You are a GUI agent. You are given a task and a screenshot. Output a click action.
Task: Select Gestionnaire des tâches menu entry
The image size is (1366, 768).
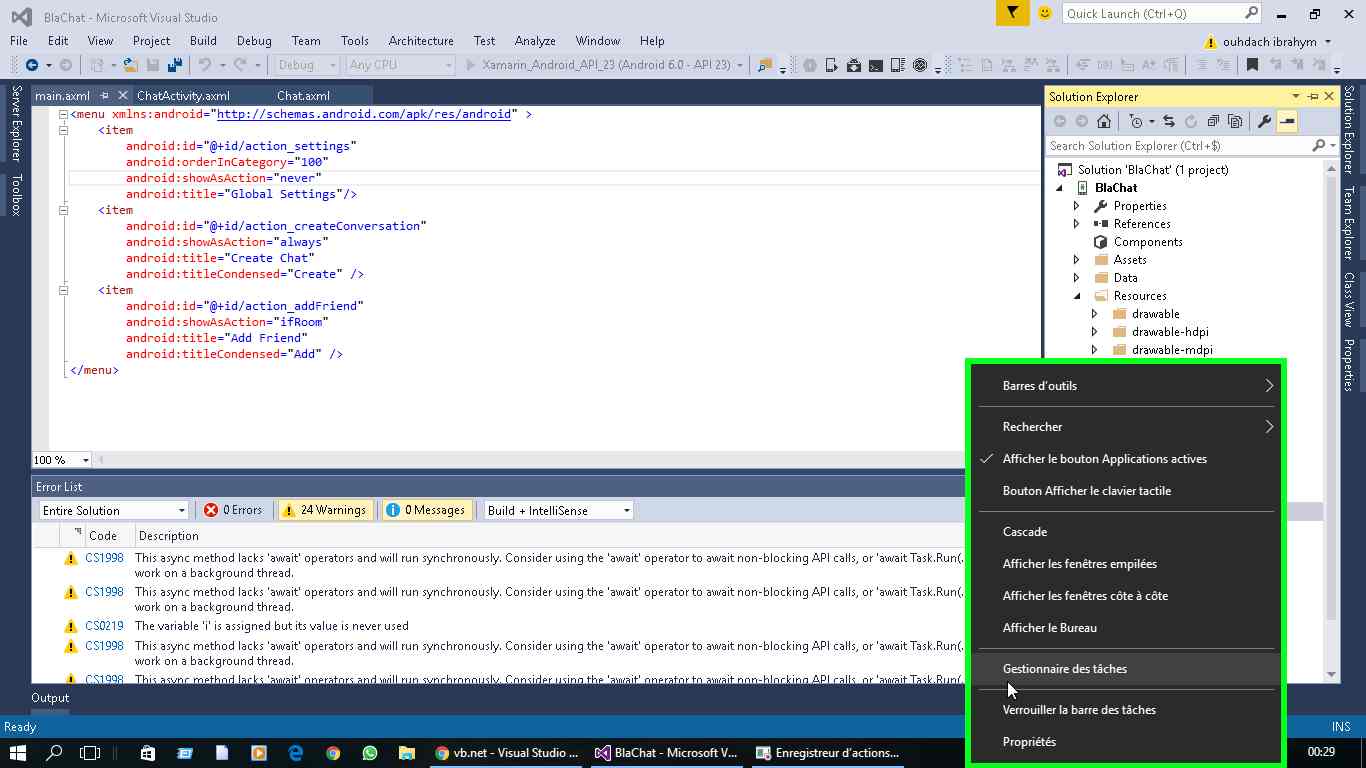coord(1127,669)
